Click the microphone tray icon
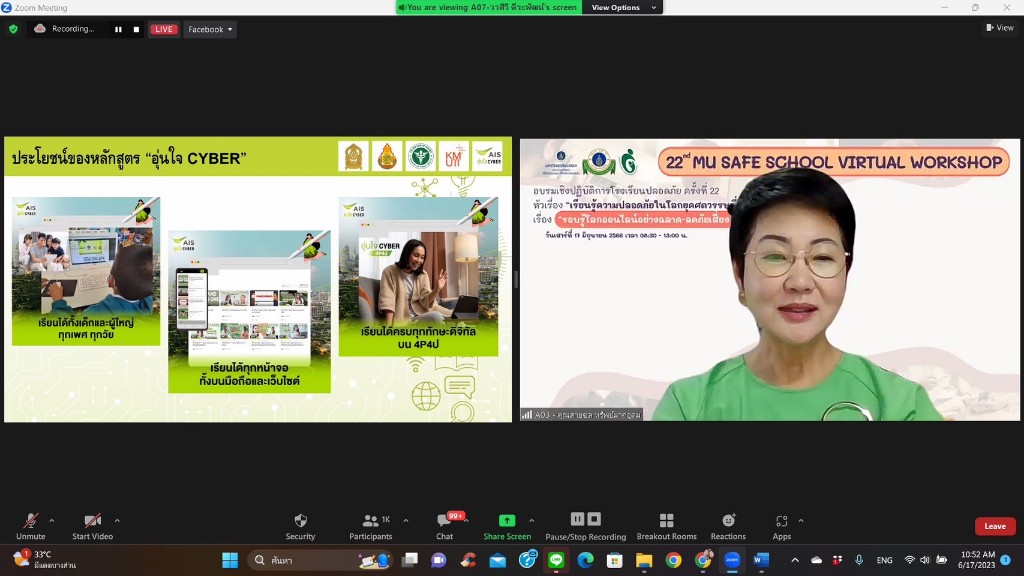This screenshot has height=576, width=1024. click(x=859, y=560)
